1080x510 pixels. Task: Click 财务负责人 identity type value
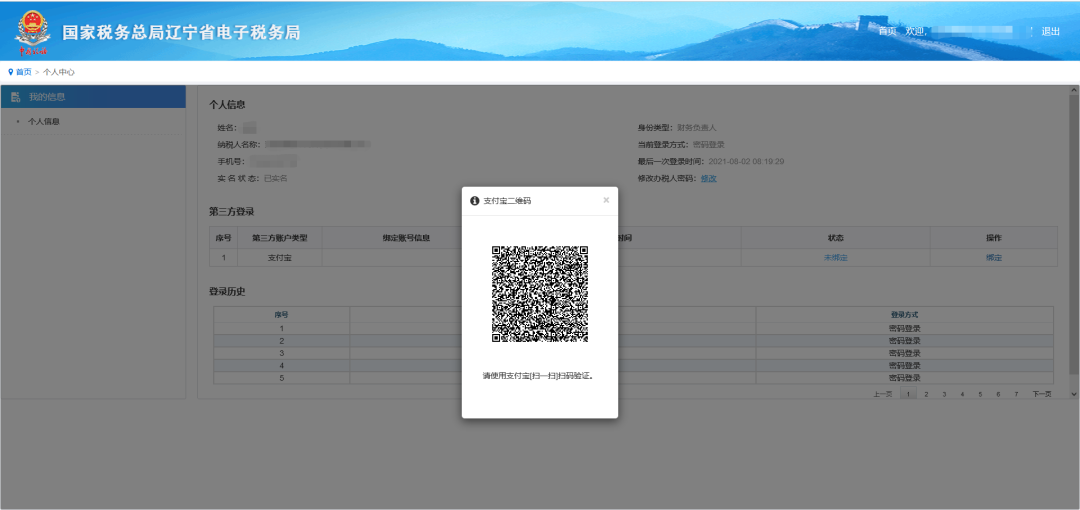[x=697, y=128]
